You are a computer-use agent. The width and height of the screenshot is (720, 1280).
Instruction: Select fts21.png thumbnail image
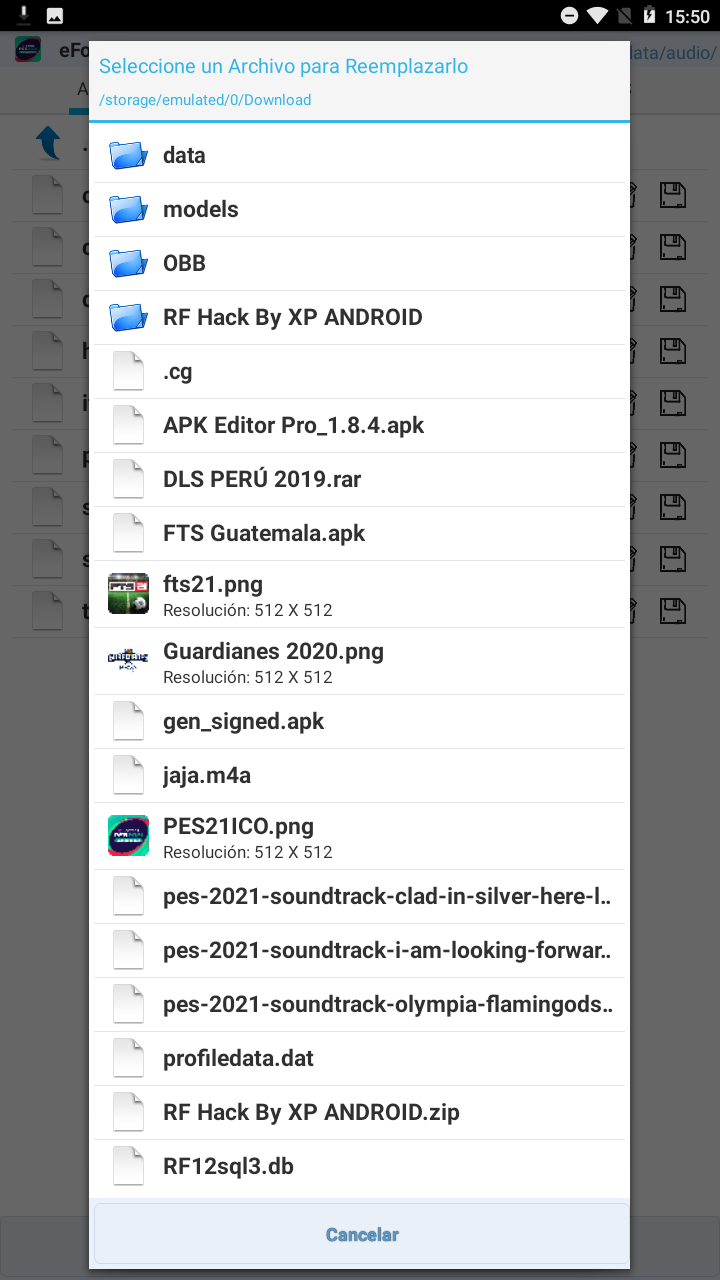(128, 593)
